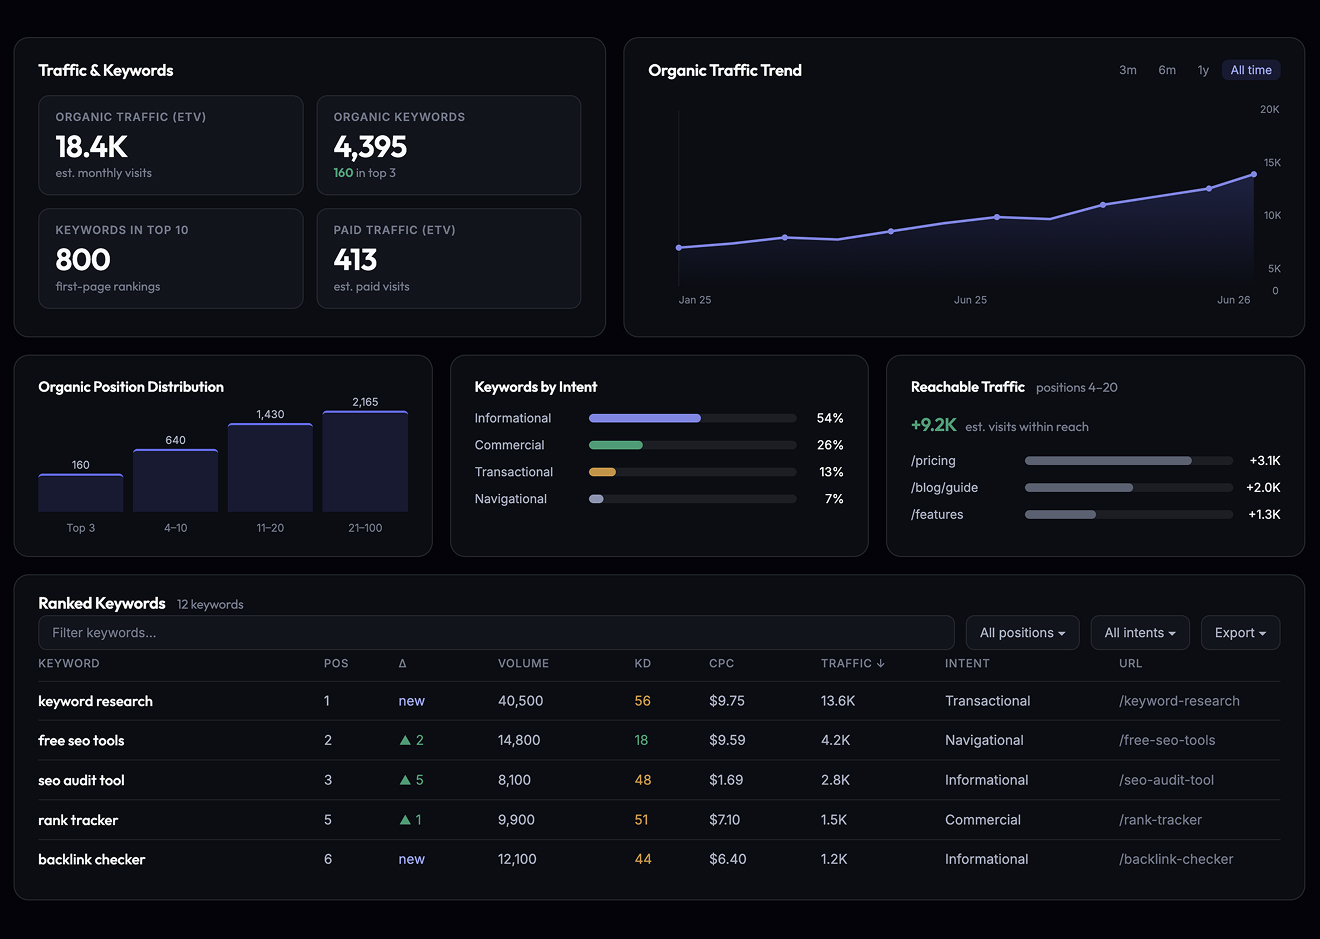Click the 'keyword research' keyword row
The width and height of the screenshot is (1320, 939).
pyautogui.click(x=659, y=701)
